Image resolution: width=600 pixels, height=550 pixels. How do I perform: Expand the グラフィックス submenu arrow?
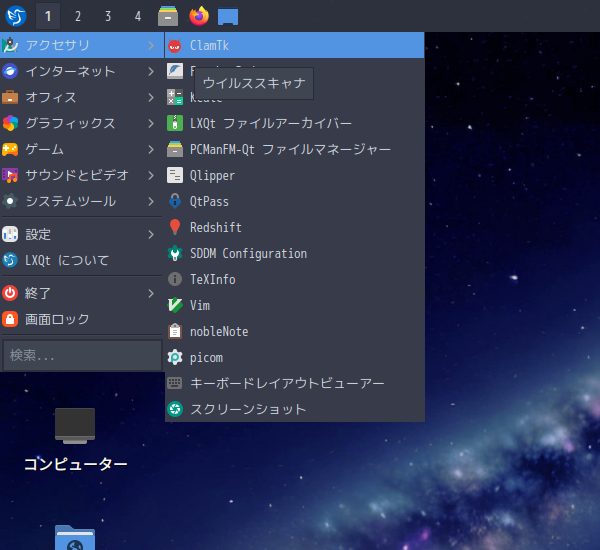click(x=151, y=124)
